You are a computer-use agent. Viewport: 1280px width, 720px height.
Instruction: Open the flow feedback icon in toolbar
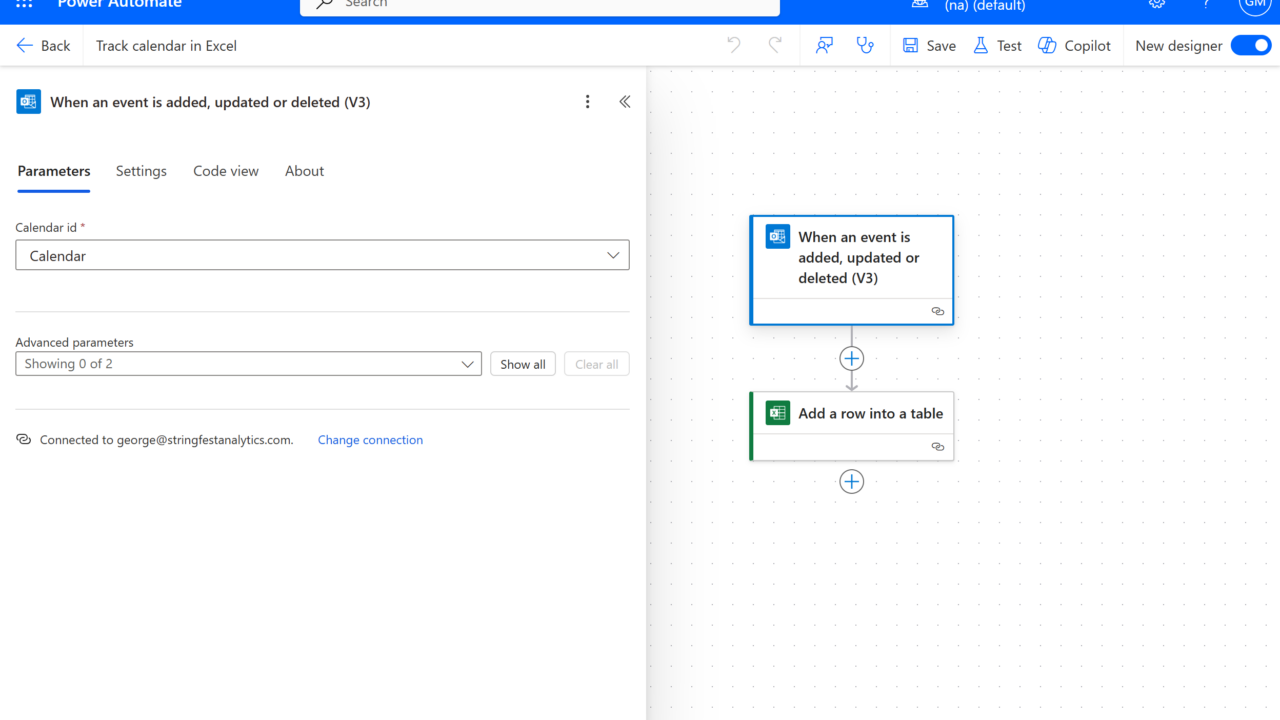tap(824, 45)
